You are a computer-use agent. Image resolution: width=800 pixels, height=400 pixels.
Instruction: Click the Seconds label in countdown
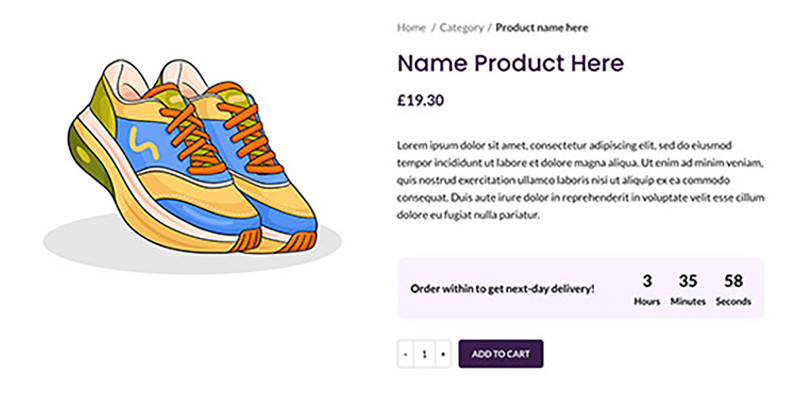click(733, 301)
